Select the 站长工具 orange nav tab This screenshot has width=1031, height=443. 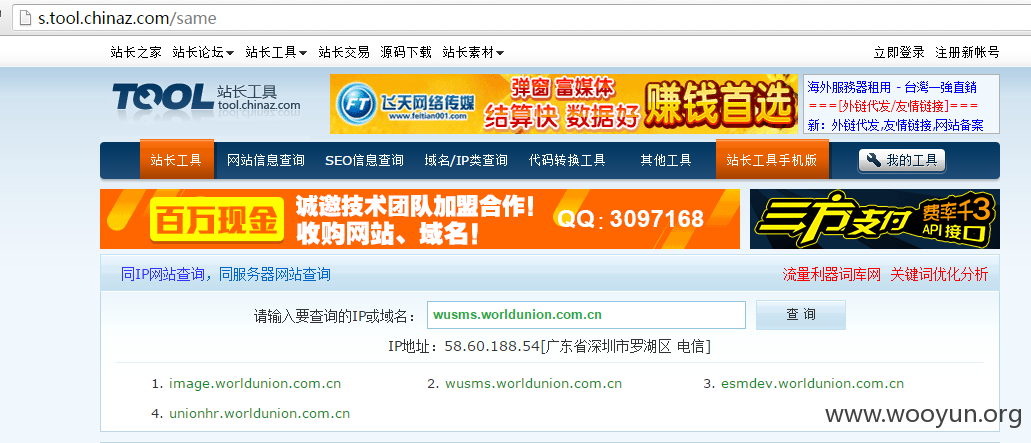pyautogui.click(x=176, y=160)
